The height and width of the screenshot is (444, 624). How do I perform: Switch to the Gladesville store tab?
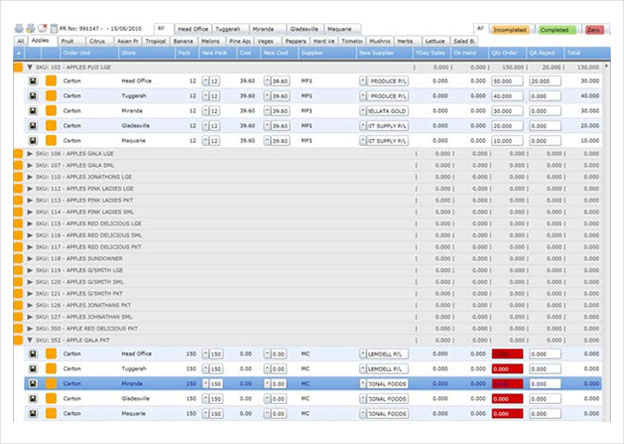pos(305,29)
